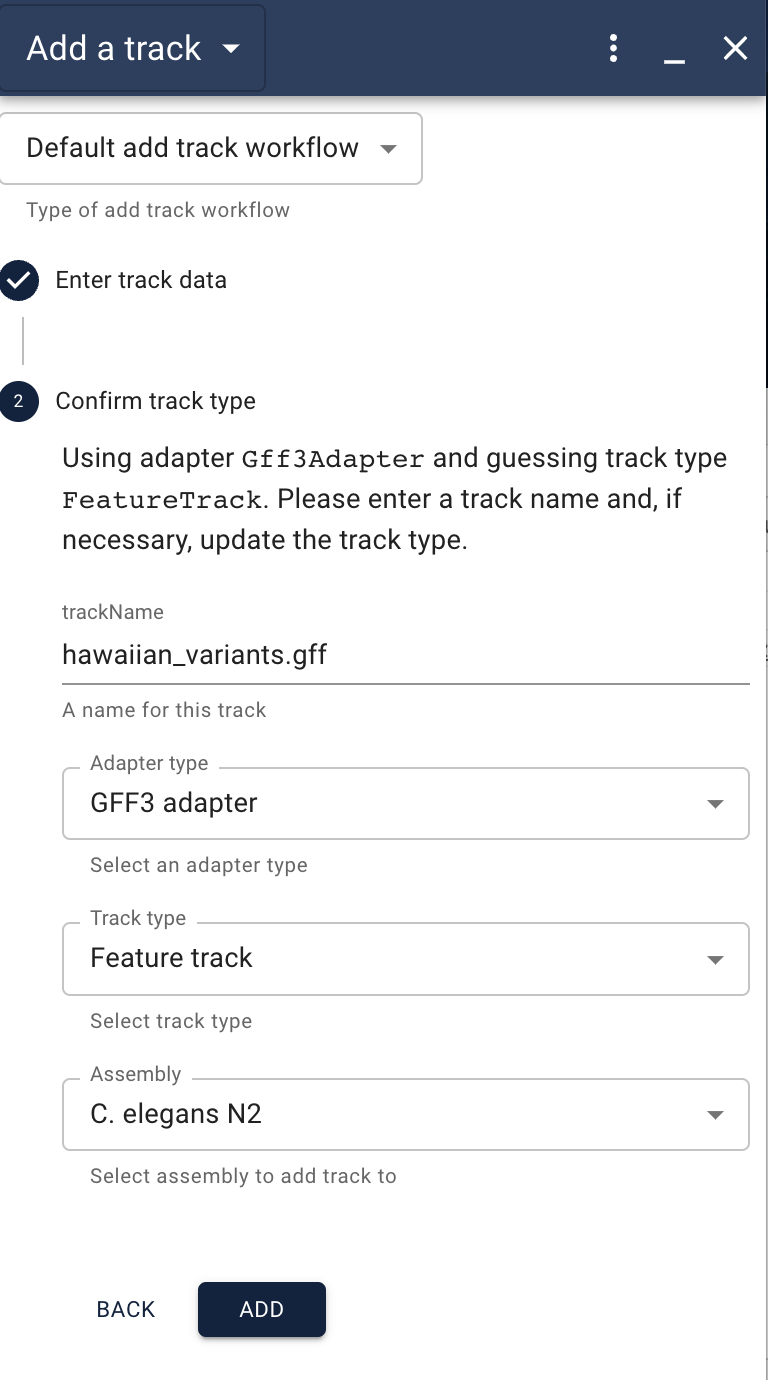Minimize the Add a track panel

pyautogui.click(x=675, y=50)
